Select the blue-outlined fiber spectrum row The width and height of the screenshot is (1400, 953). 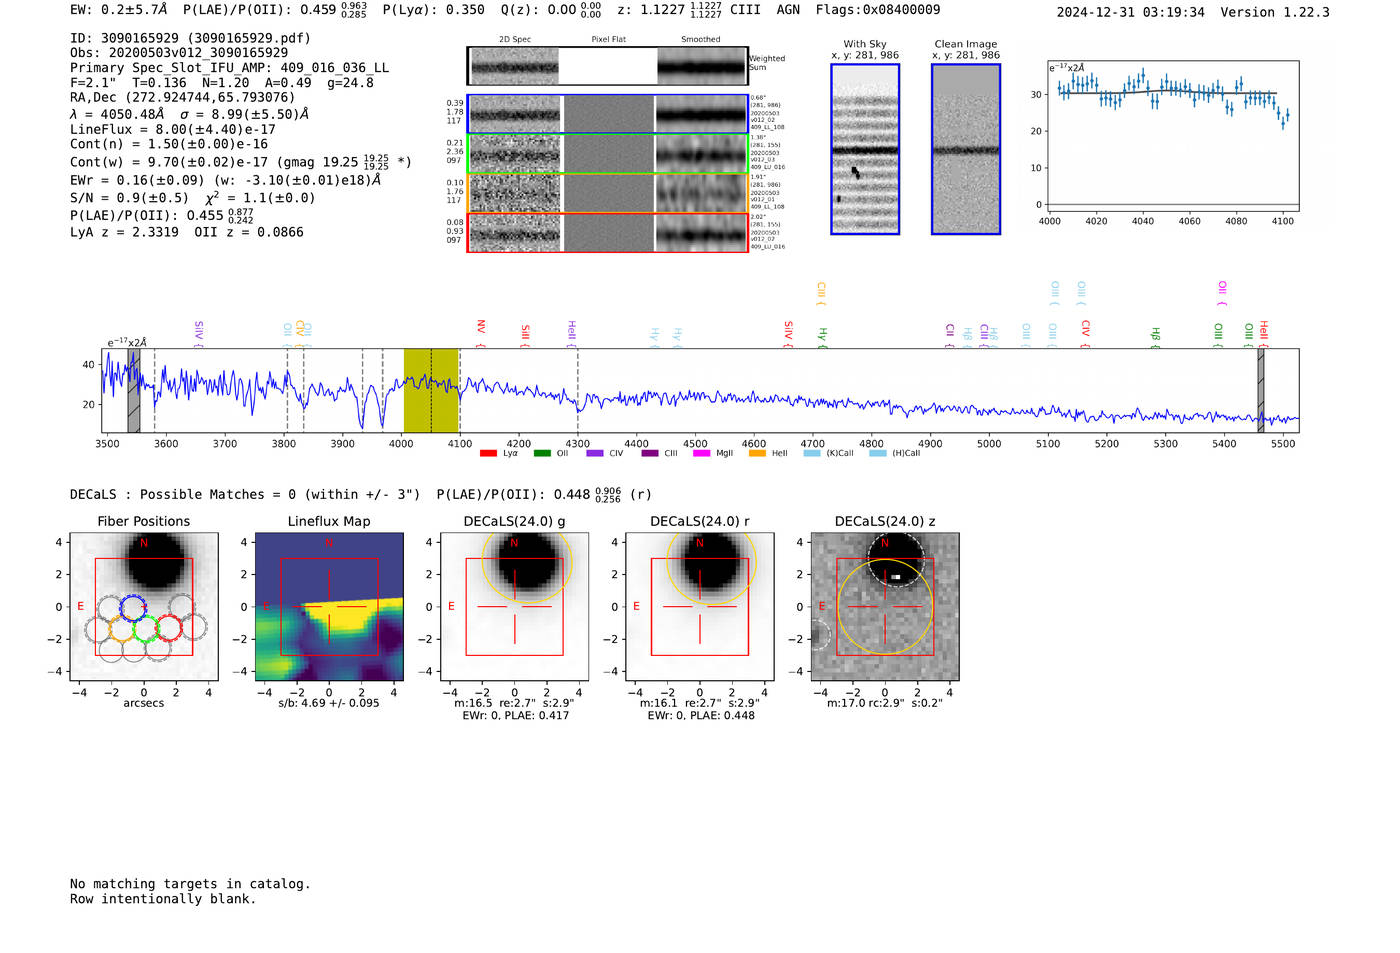pos(608,114)
